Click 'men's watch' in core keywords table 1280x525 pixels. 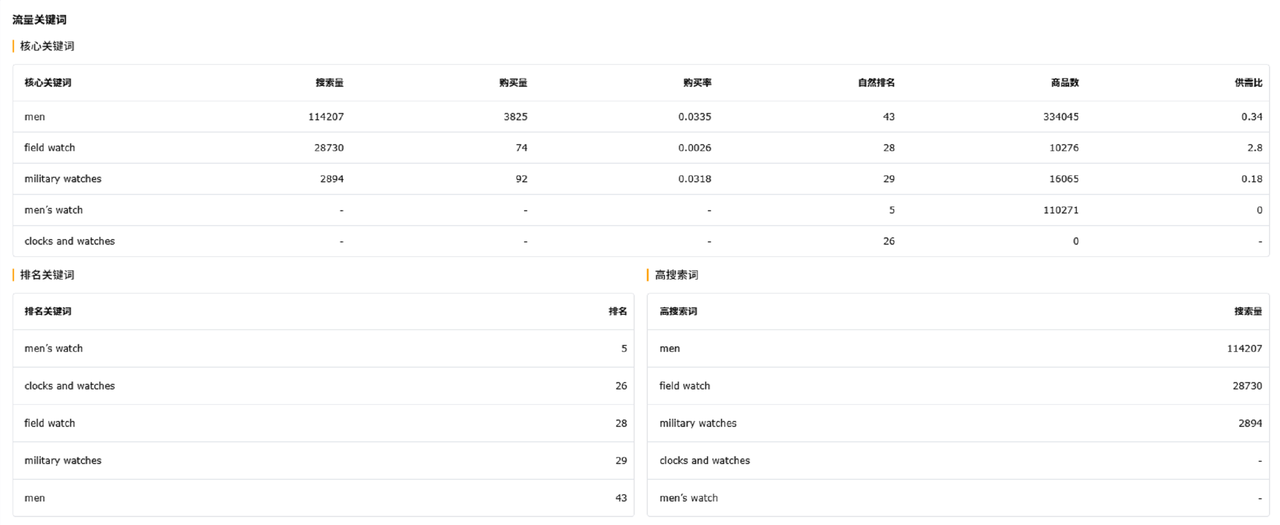coord(54,210)
